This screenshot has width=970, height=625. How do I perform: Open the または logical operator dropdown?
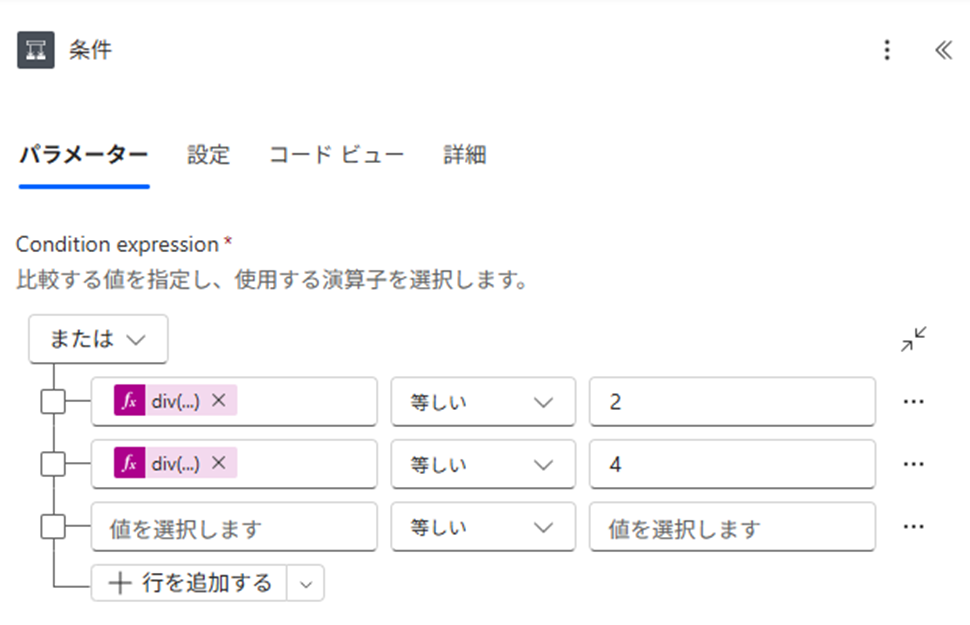98,339
